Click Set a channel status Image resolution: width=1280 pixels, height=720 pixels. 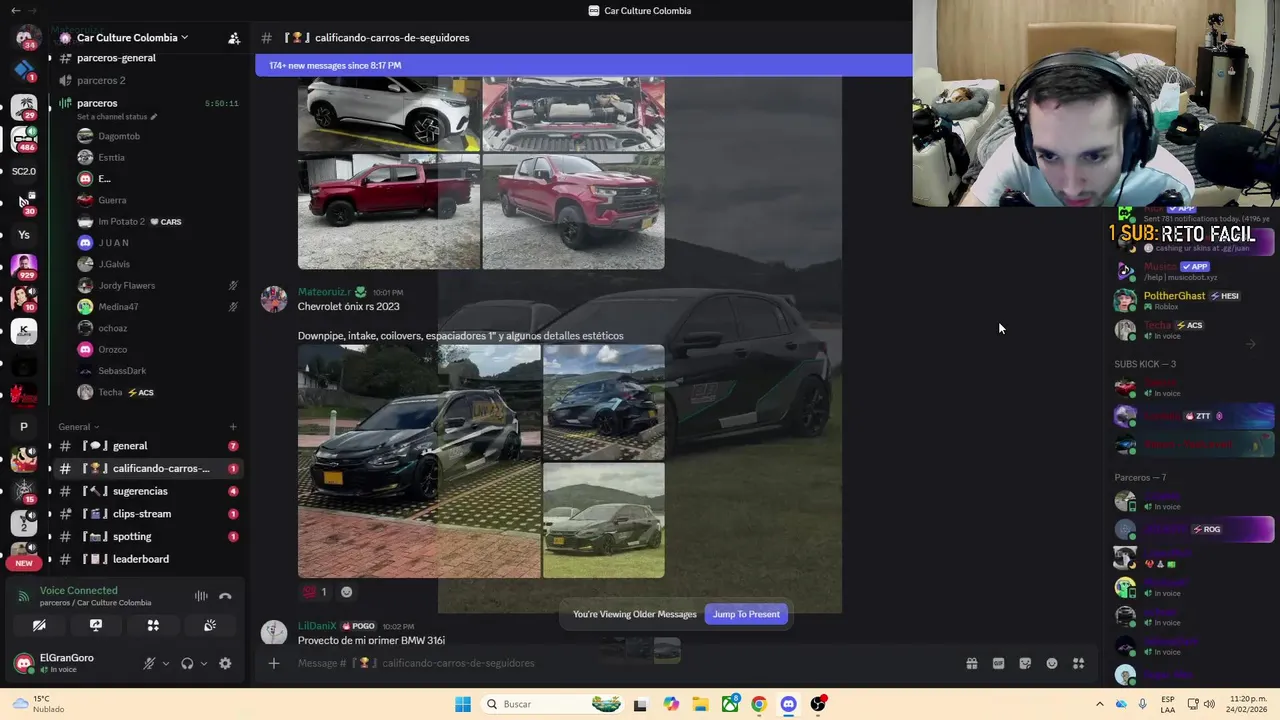pos(116,117)
